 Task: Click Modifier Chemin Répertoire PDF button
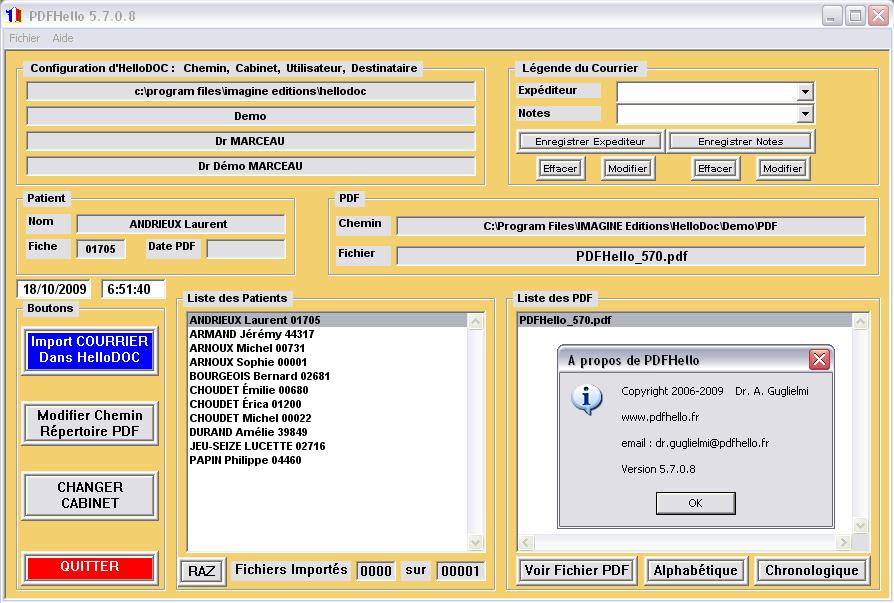[x=90, y=424]
